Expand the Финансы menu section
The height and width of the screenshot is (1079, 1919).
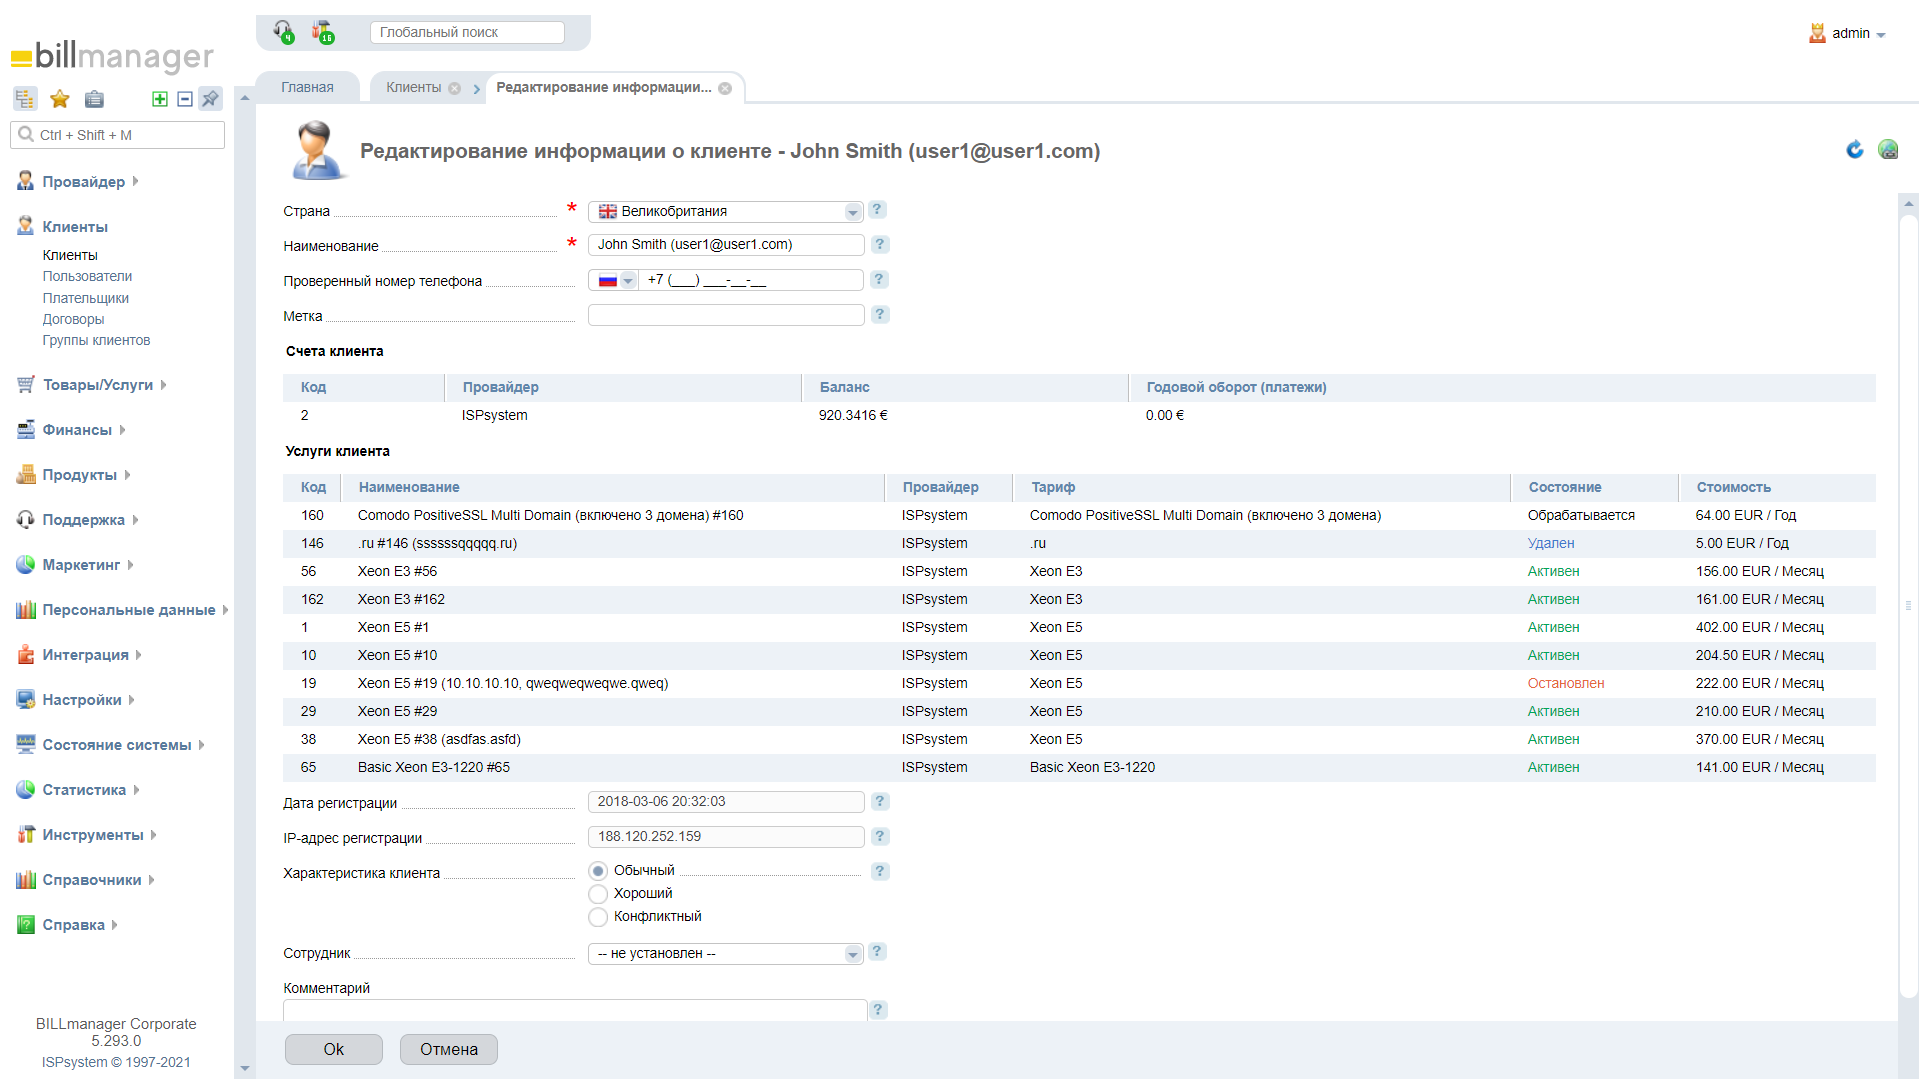tap(77, 430)
